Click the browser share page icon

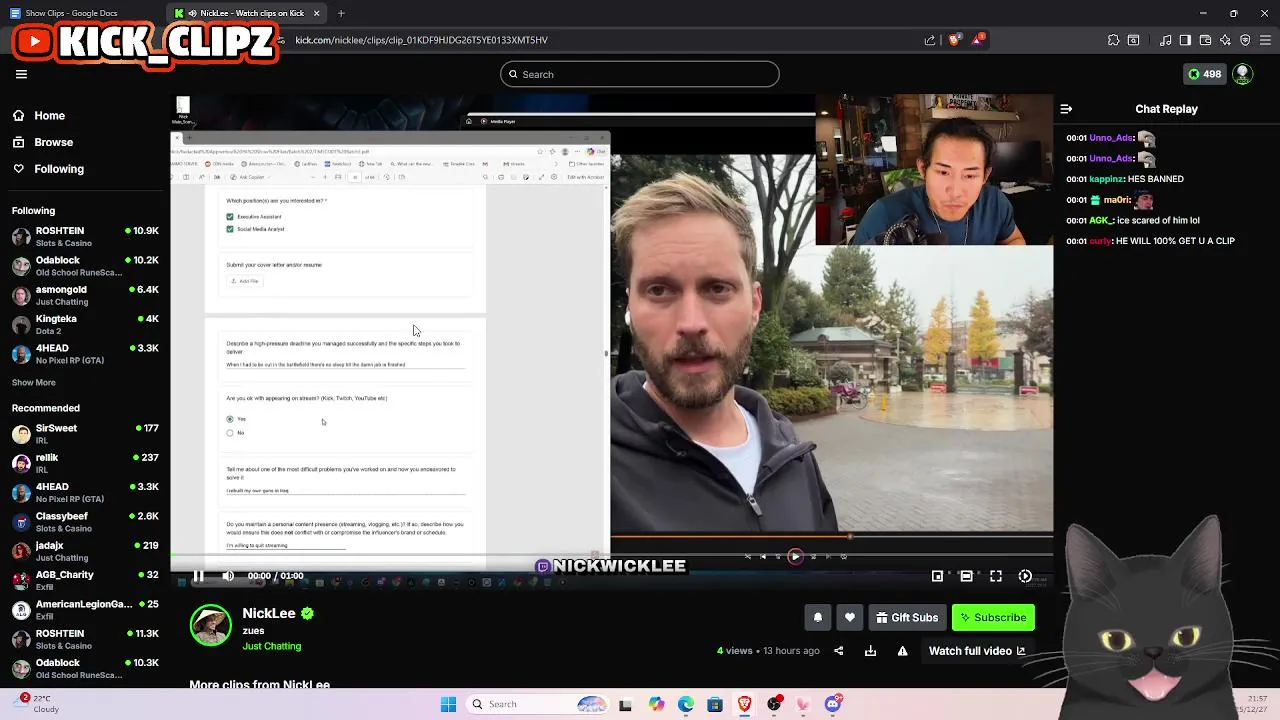click(930, 40)
